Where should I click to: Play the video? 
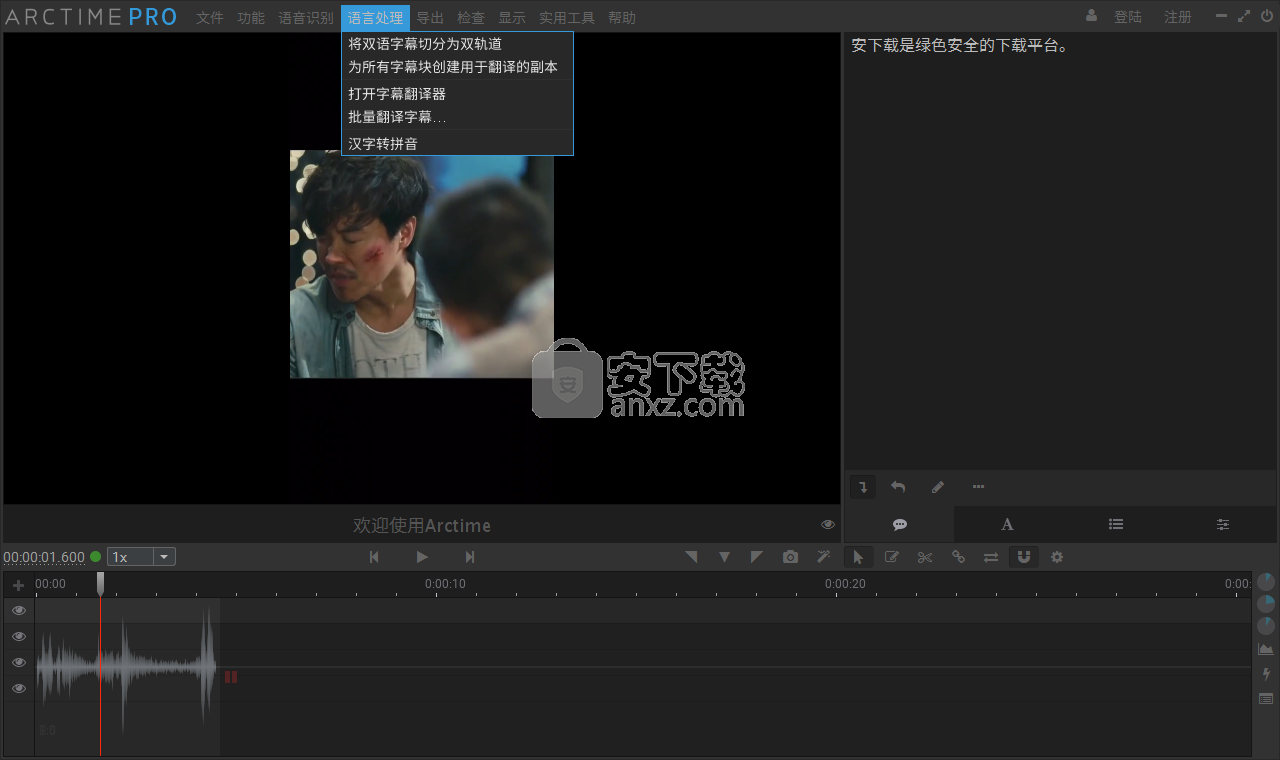(422, 557)
